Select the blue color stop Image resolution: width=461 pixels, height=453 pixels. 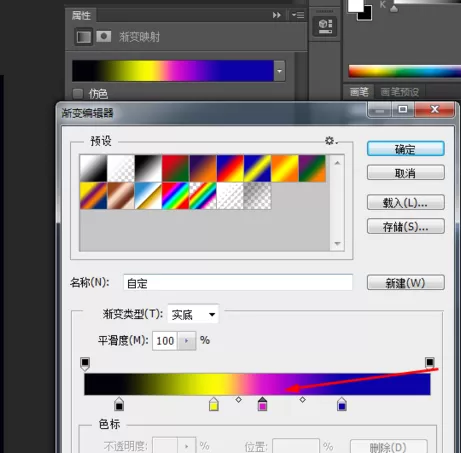tap(342, 404)
